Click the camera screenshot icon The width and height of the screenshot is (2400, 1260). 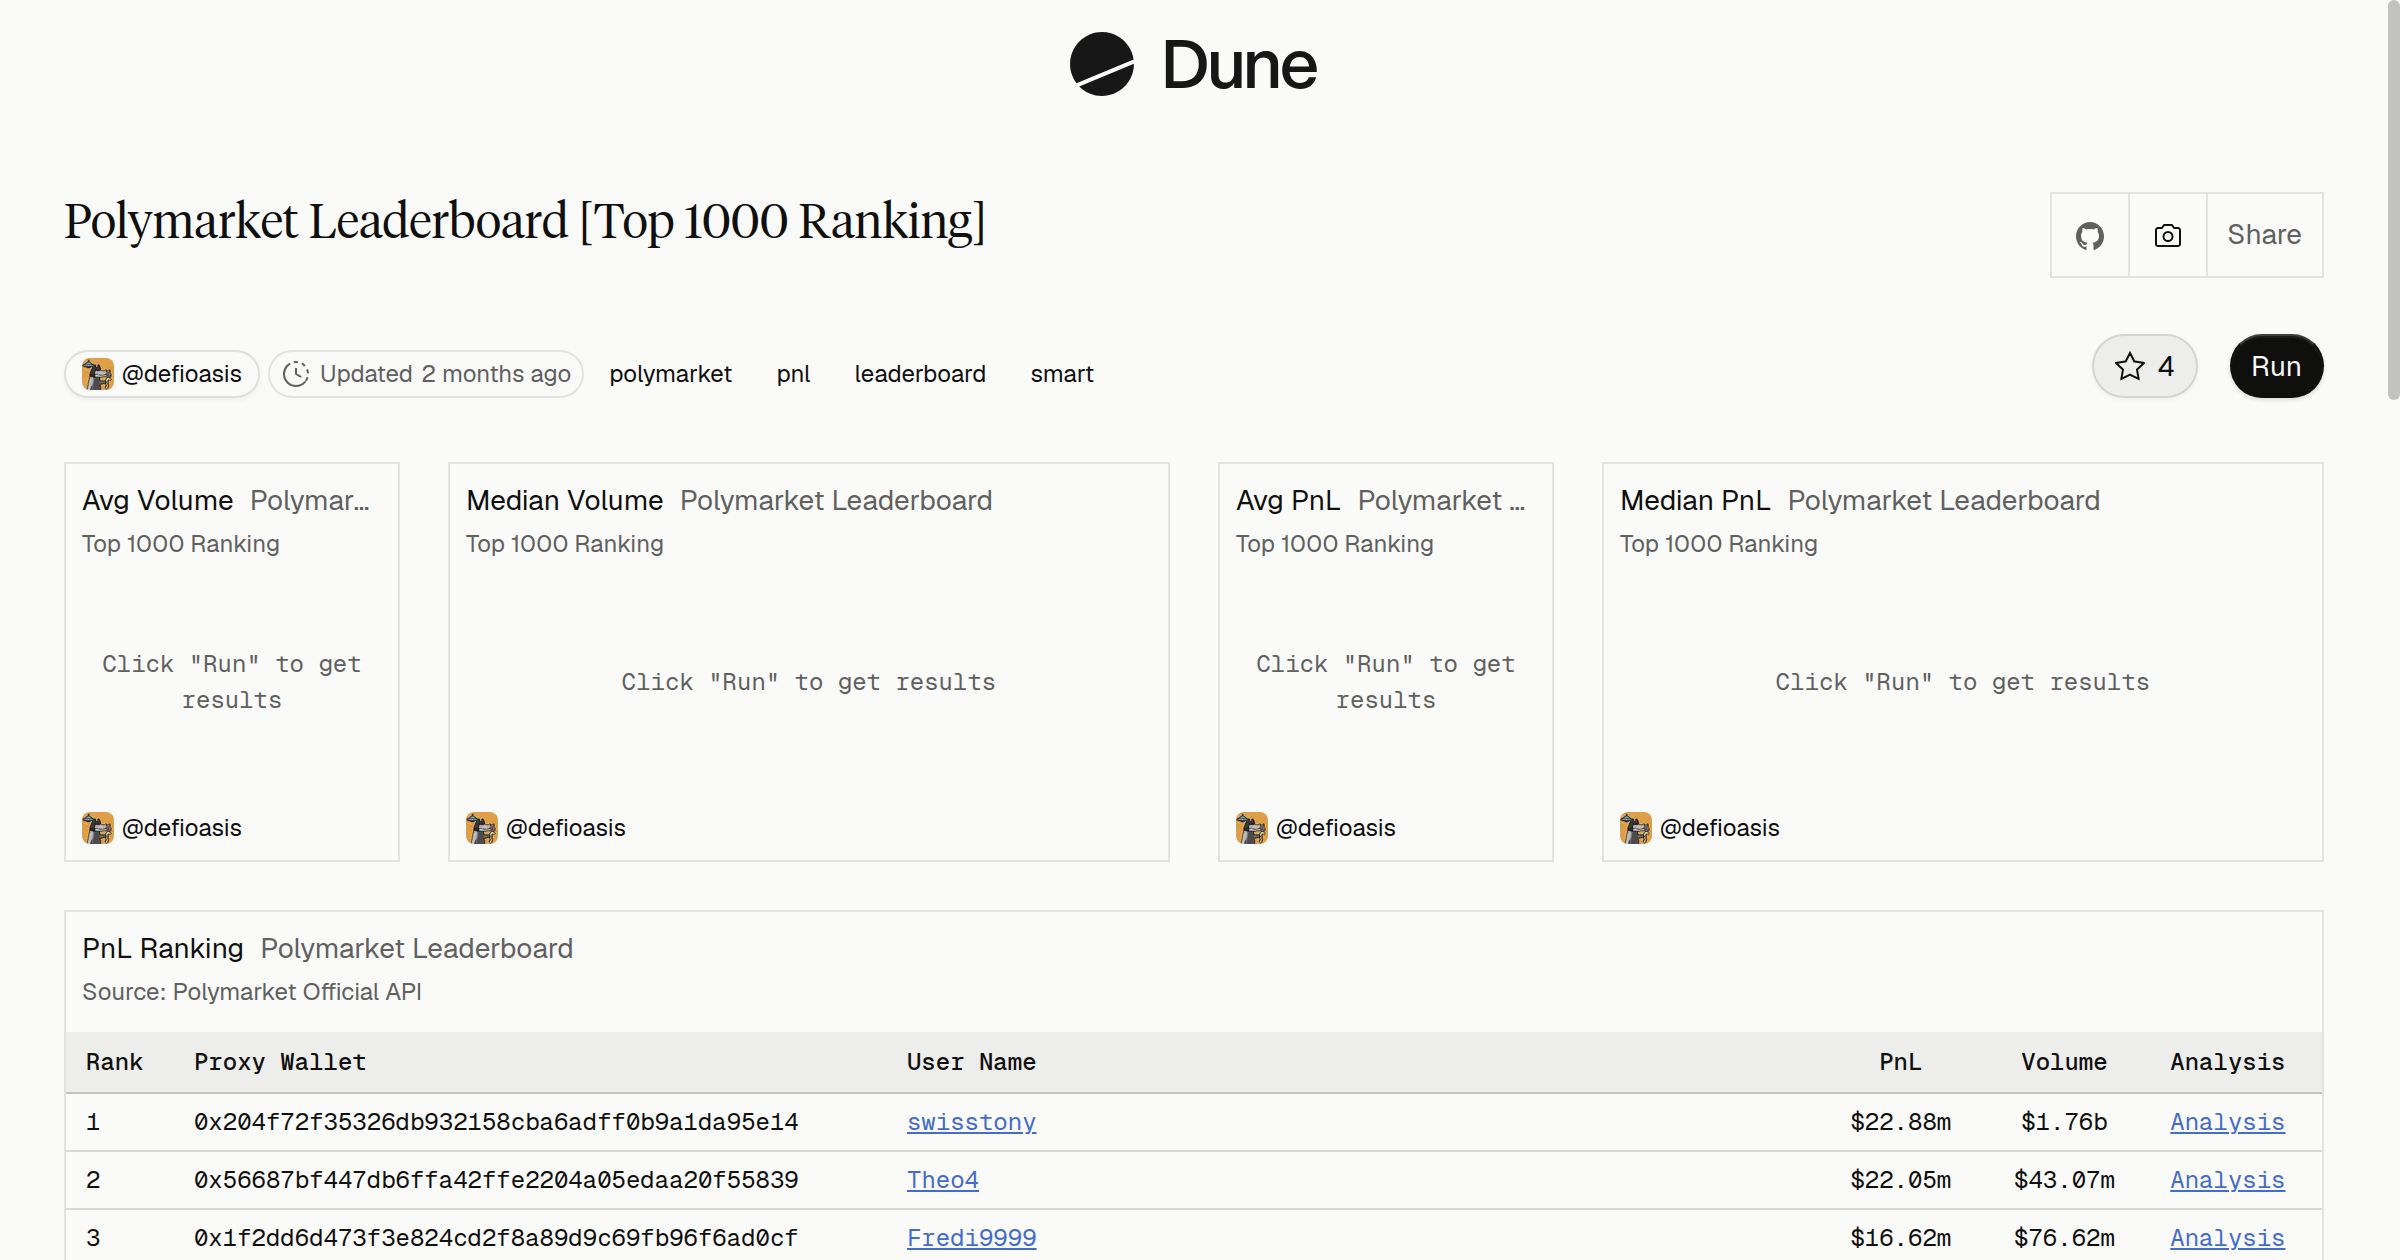(2168, 235)
